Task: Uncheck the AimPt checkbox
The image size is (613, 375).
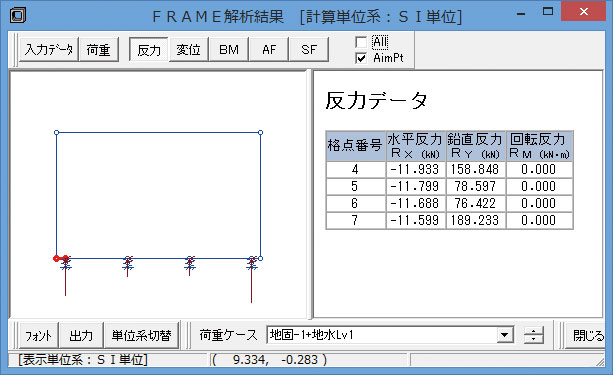Action: 361,58
